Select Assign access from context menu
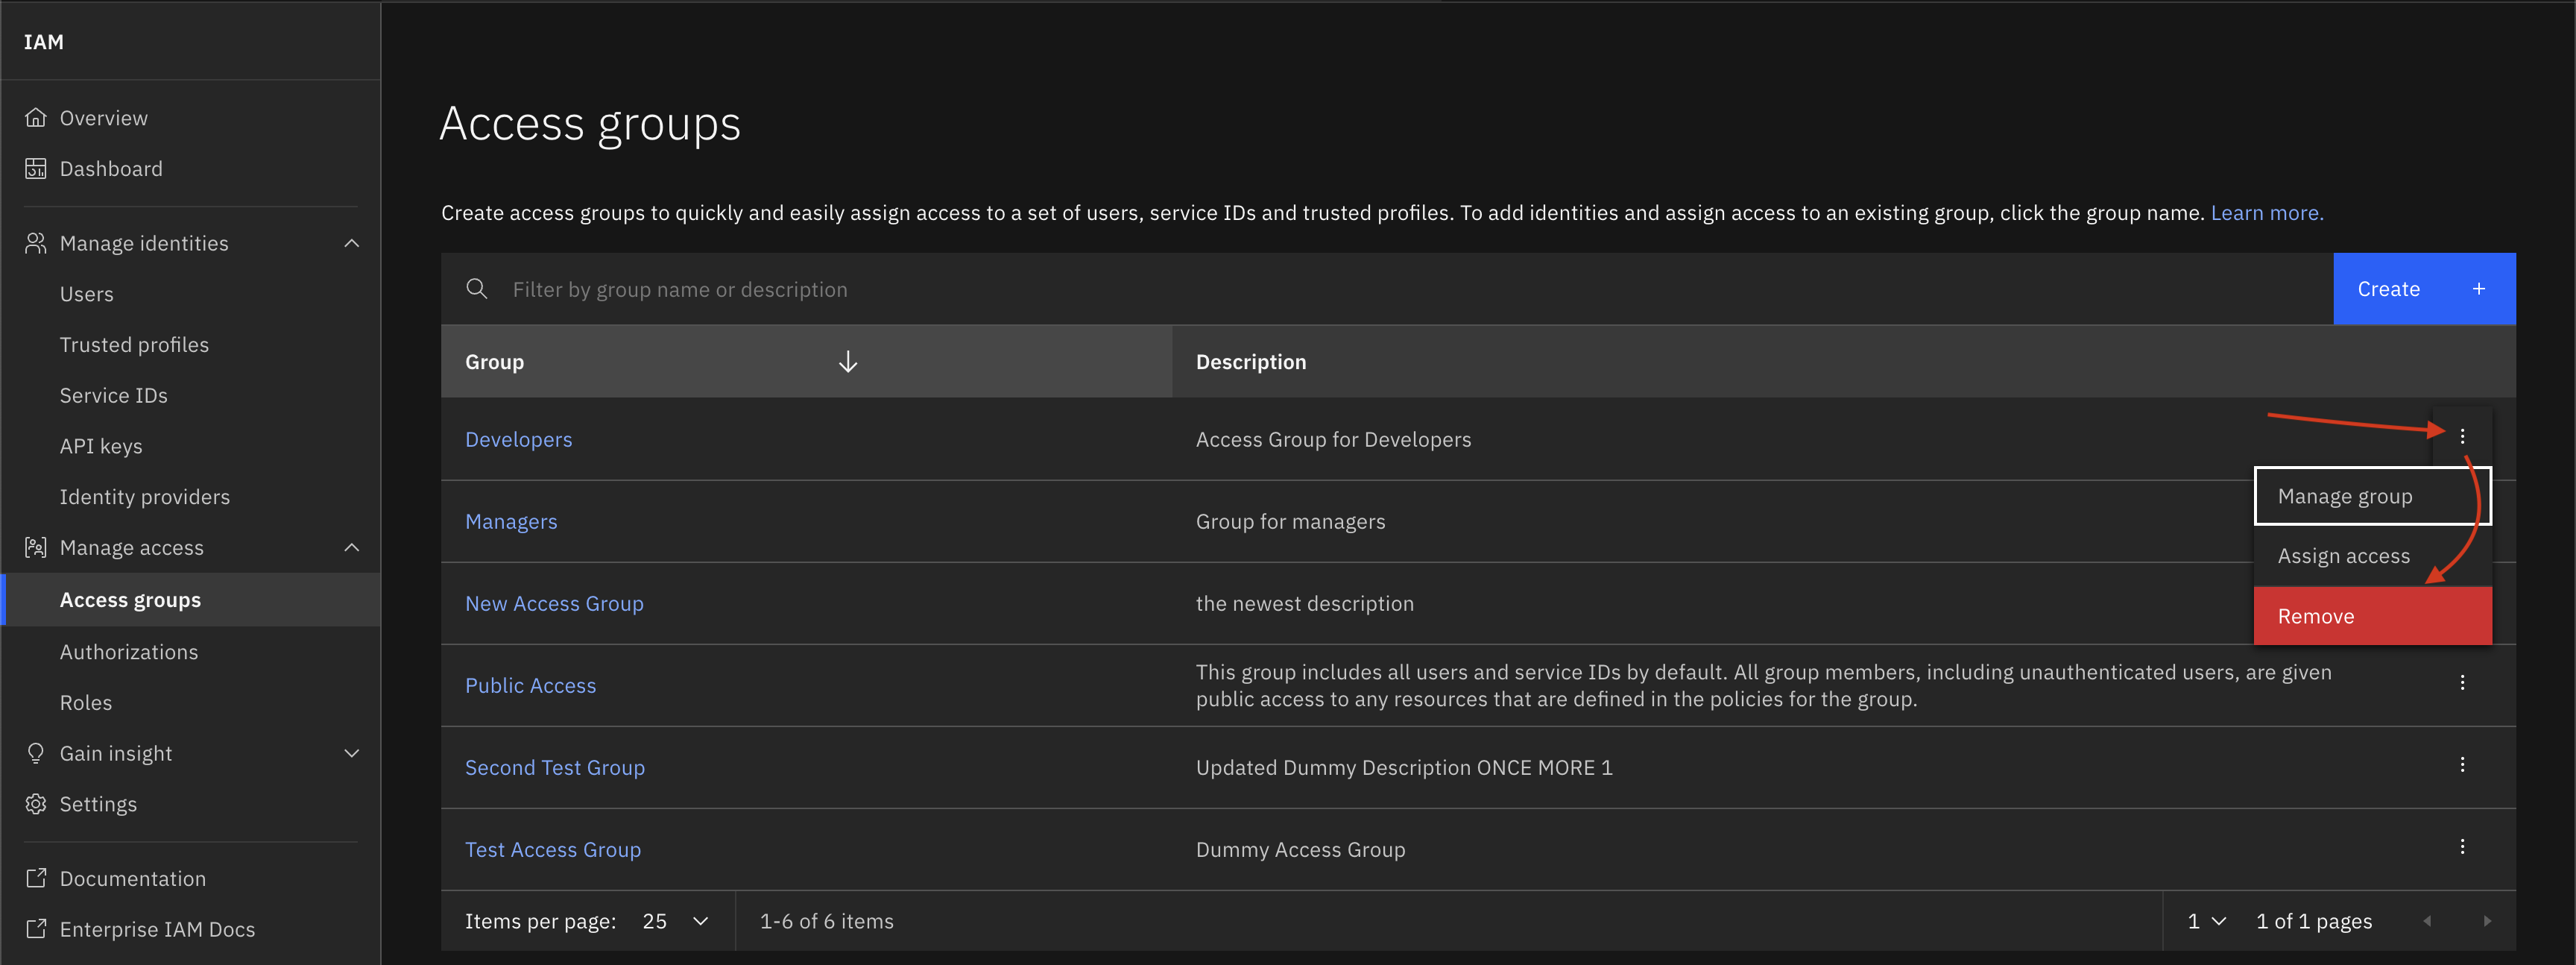The image size is (2576, 965). [x=2372, y=556]
